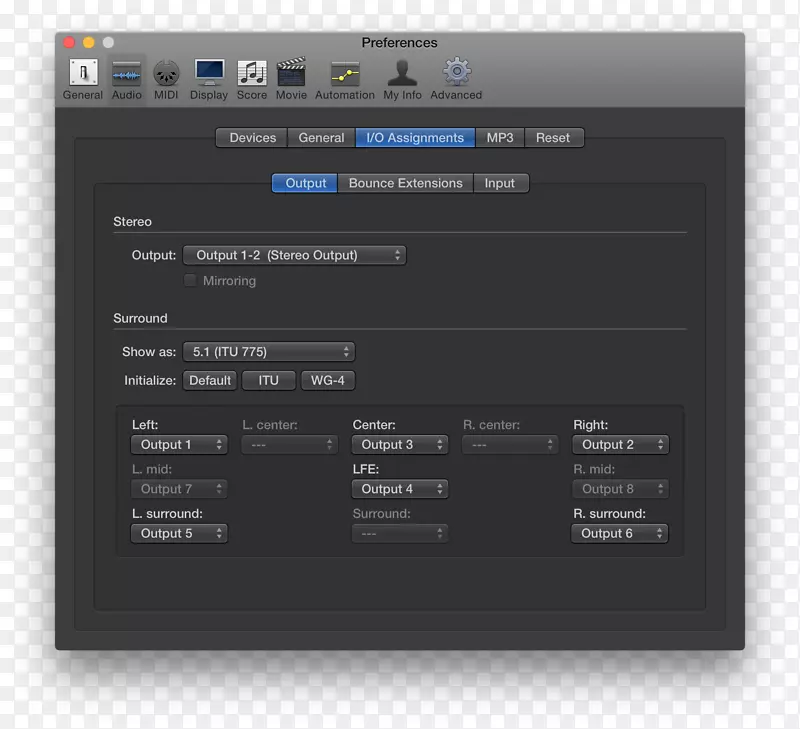Open the Stereo Output dropdown

click(x=295, y=255)
